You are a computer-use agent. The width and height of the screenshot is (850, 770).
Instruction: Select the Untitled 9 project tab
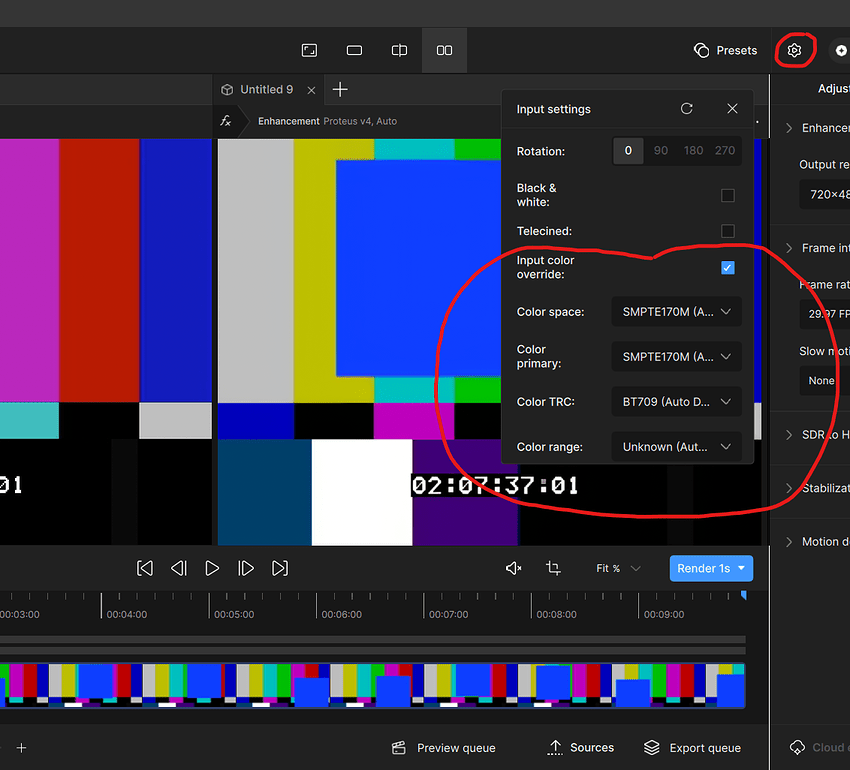click(x=267, y=89)
